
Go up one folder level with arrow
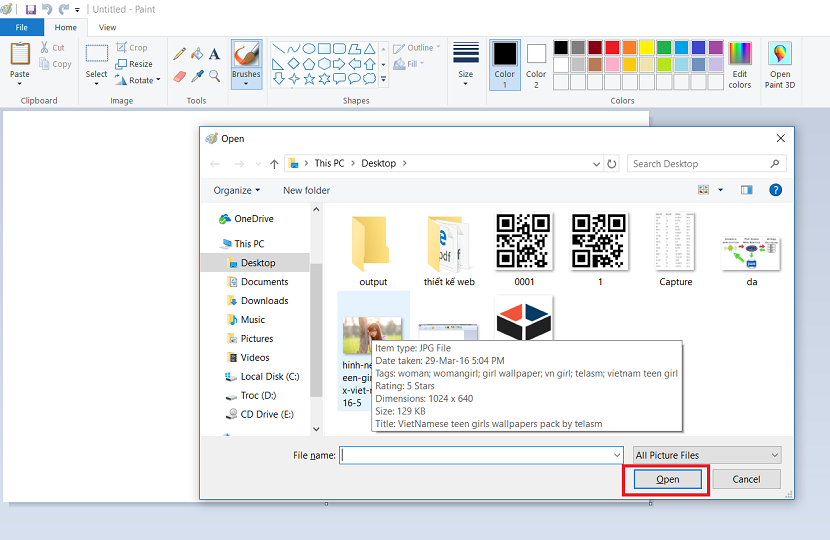274,164
